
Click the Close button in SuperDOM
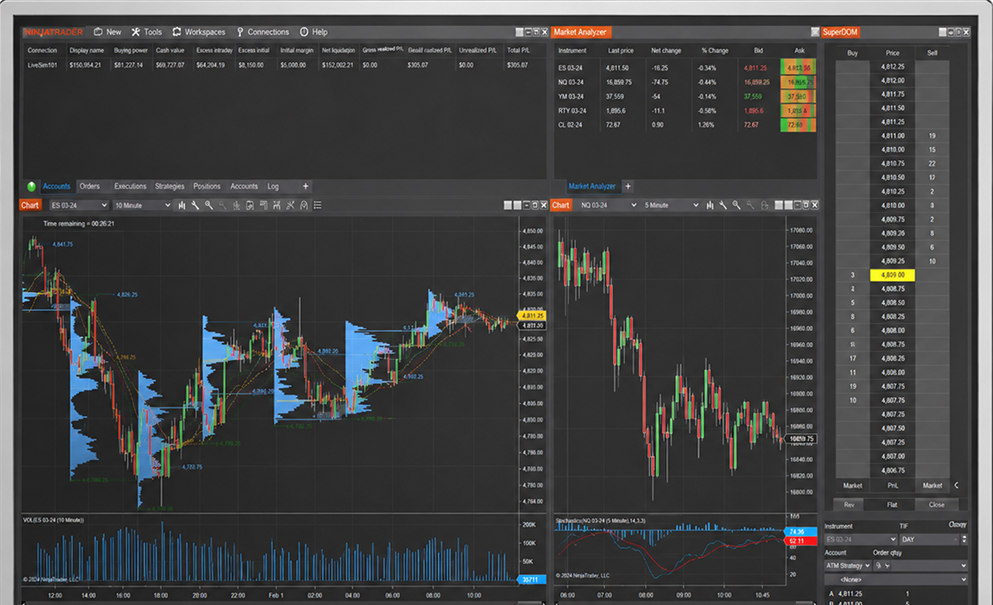coord(937,505)
